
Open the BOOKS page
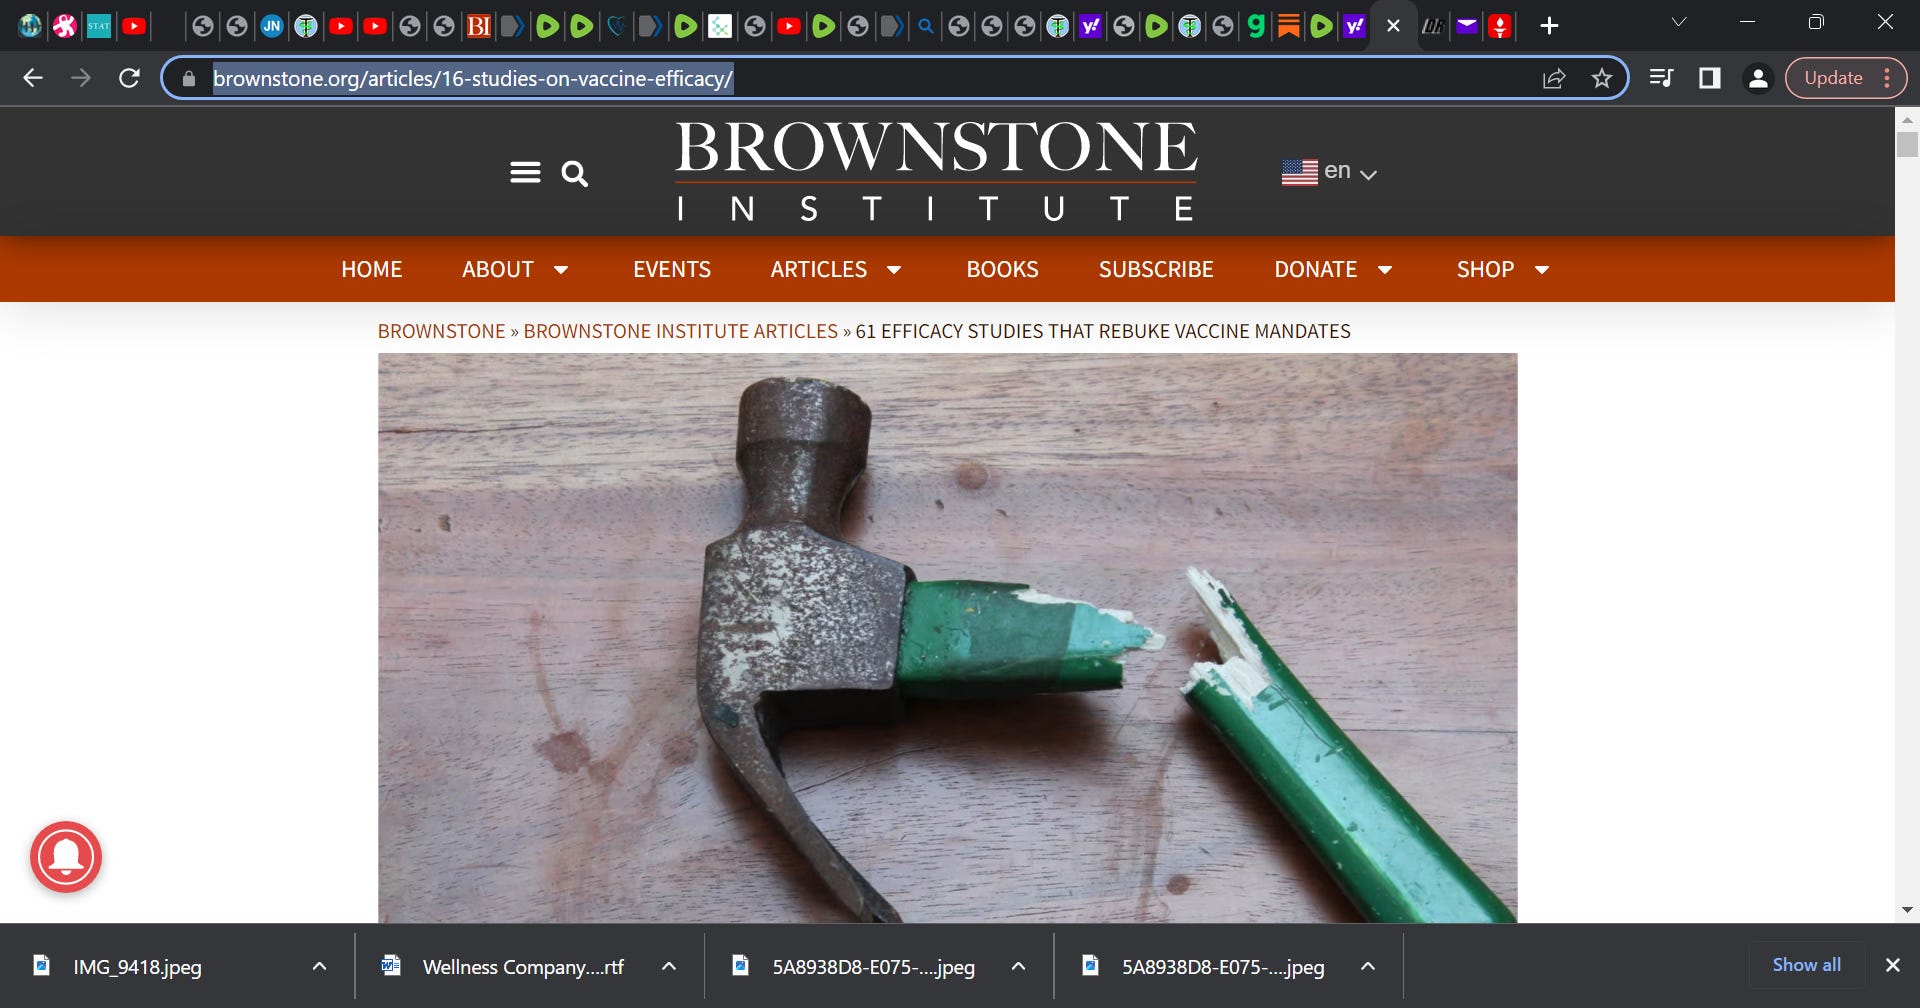point(1002,269)
